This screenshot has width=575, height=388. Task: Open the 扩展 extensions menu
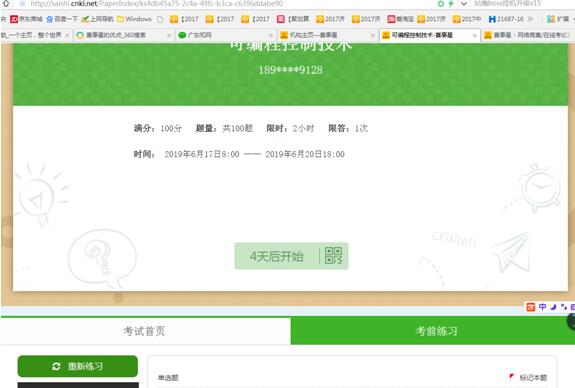[558, 19]
